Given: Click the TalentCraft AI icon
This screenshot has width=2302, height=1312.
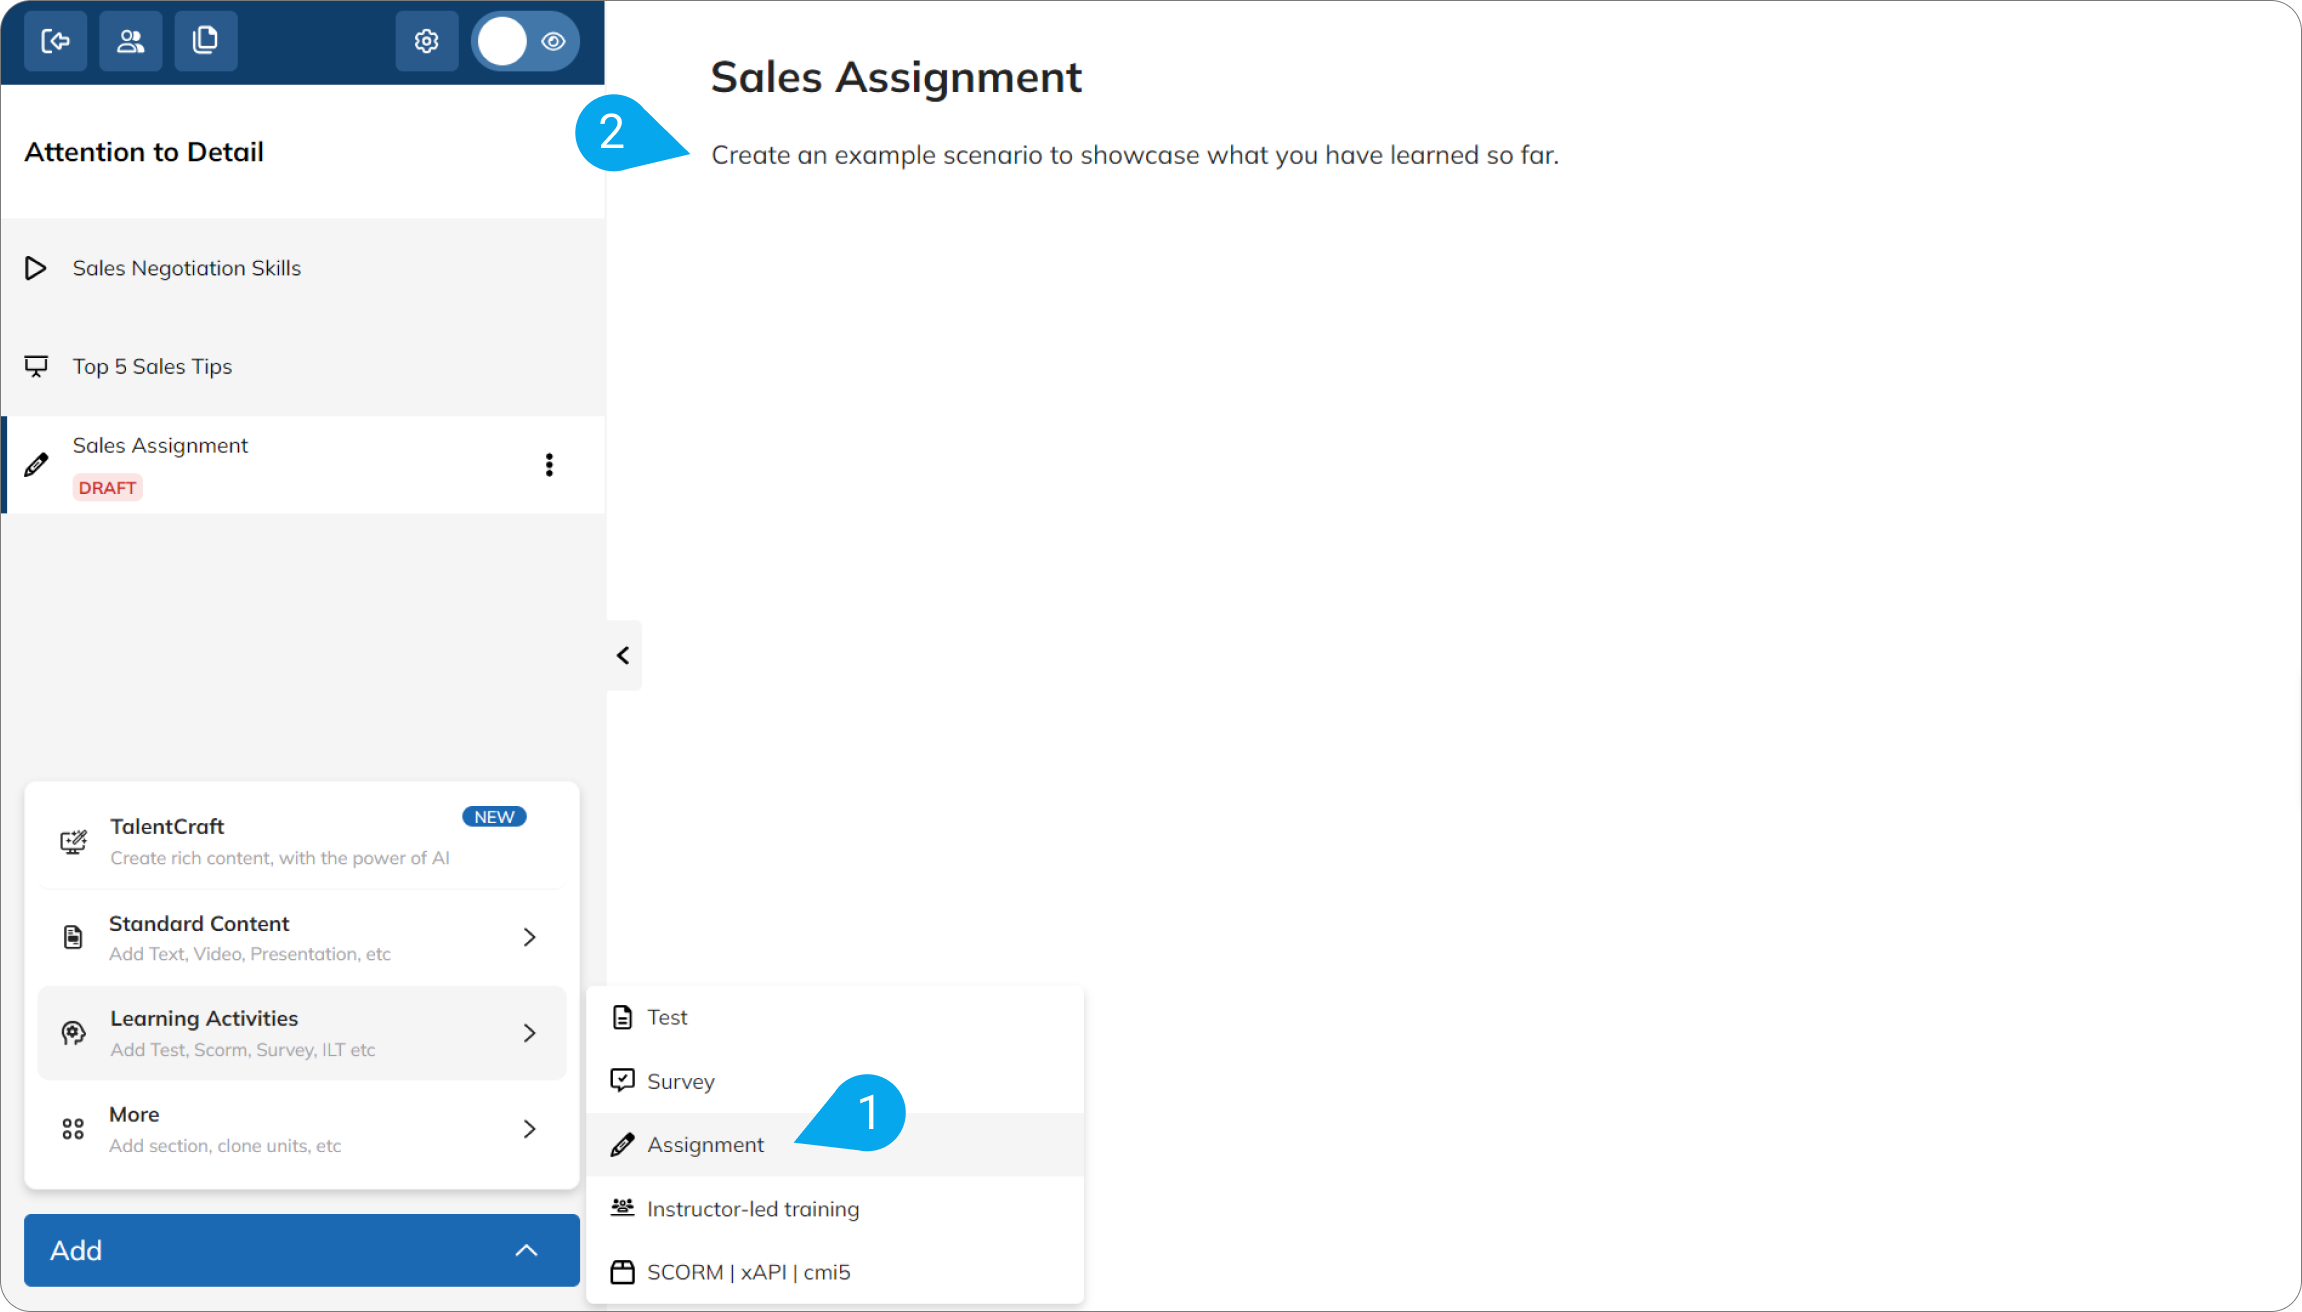Looking at the screenshot, I should coord(73,842).
